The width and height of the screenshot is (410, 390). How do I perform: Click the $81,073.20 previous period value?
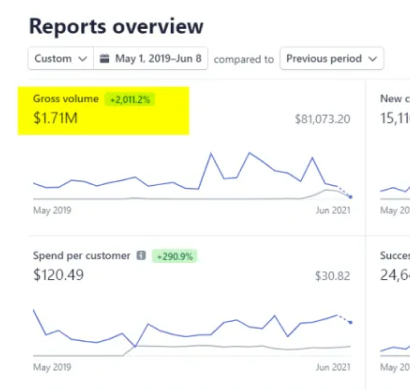click(x=322, y=119)
